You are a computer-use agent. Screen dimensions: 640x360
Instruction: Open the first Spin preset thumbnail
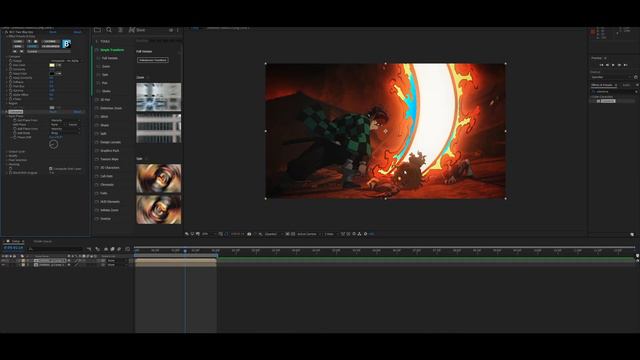click(158, 178)
